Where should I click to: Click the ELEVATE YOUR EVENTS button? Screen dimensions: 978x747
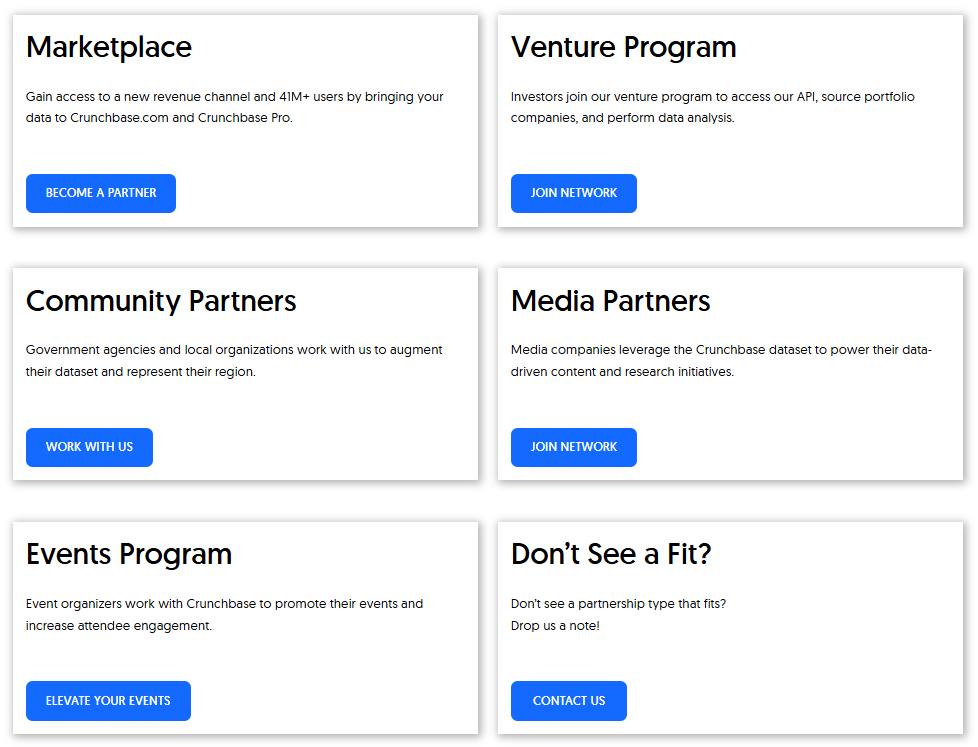pos(108,701)
